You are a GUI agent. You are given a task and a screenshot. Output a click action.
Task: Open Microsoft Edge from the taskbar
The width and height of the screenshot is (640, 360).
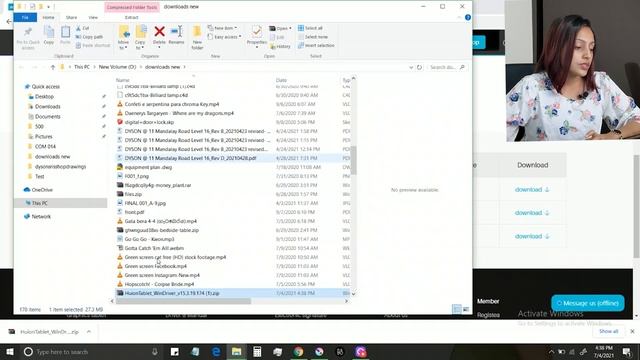pyautogui.click(x=216, y=351)
